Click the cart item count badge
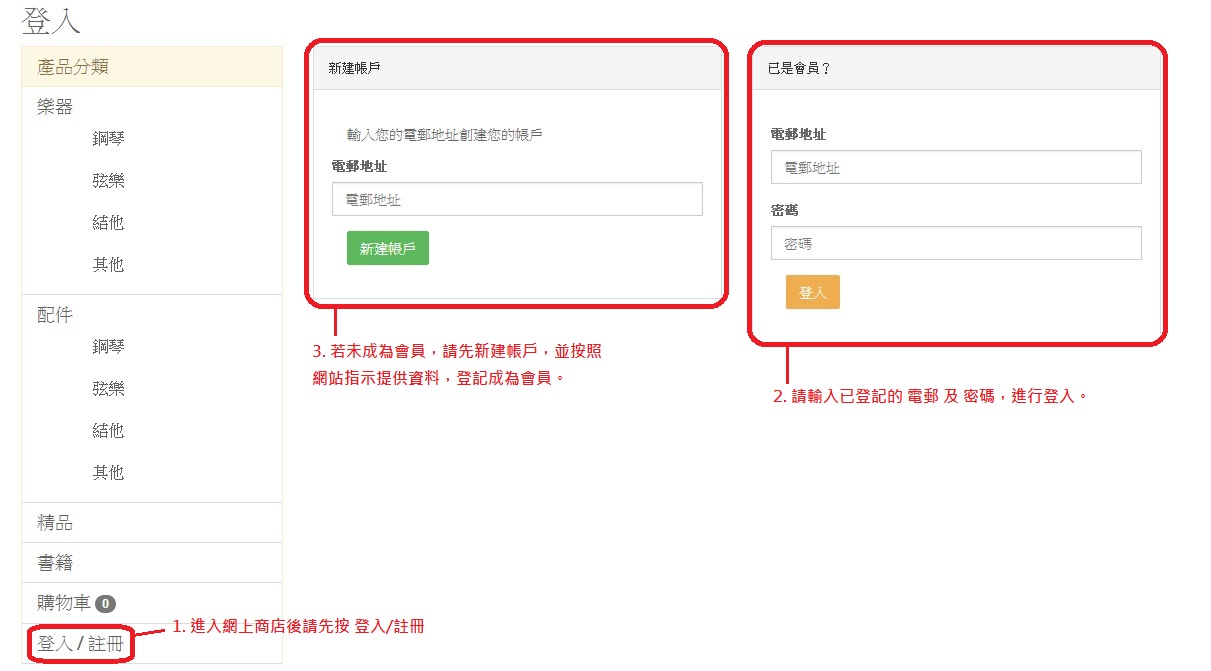The width and height of the screenshot is (1211, 671). pyautogui.click(x=105, y=604)
